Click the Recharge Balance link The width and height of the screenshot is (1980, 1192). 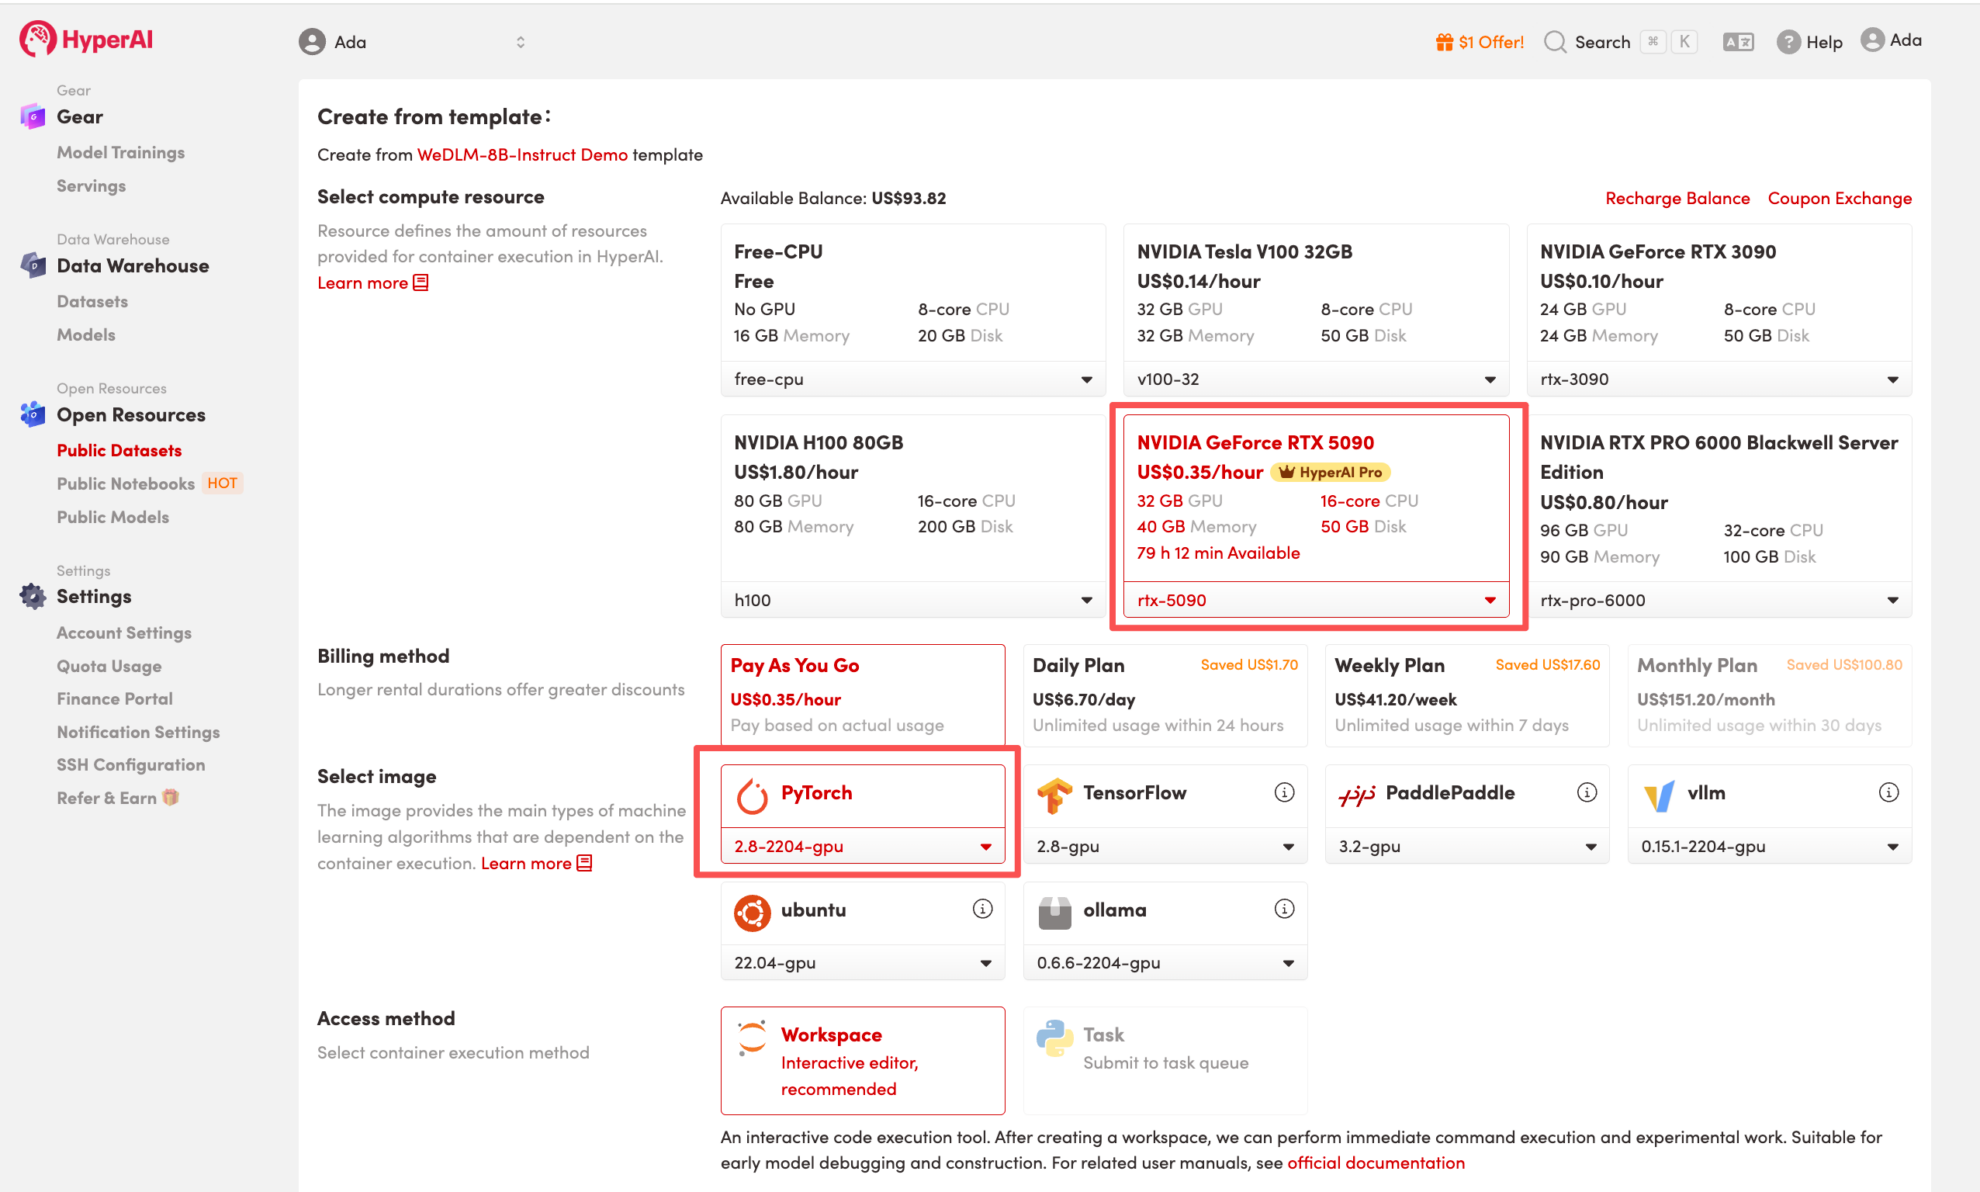click(x=1677, y=198)
